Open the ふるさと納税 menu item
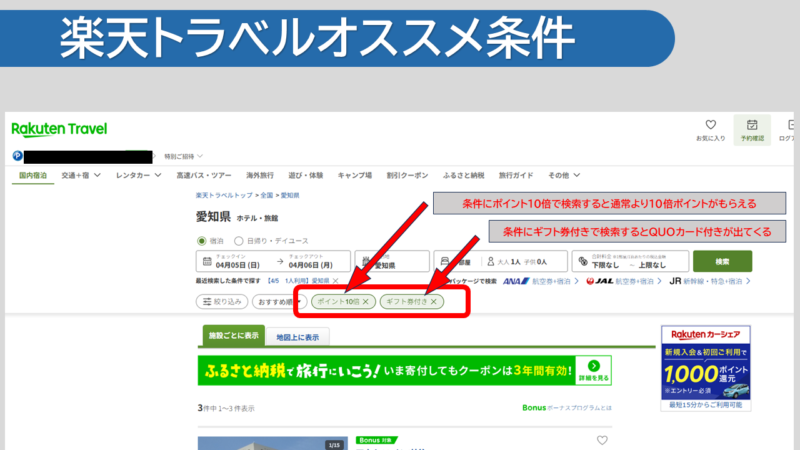800x450 pixels. coord(463,175)
